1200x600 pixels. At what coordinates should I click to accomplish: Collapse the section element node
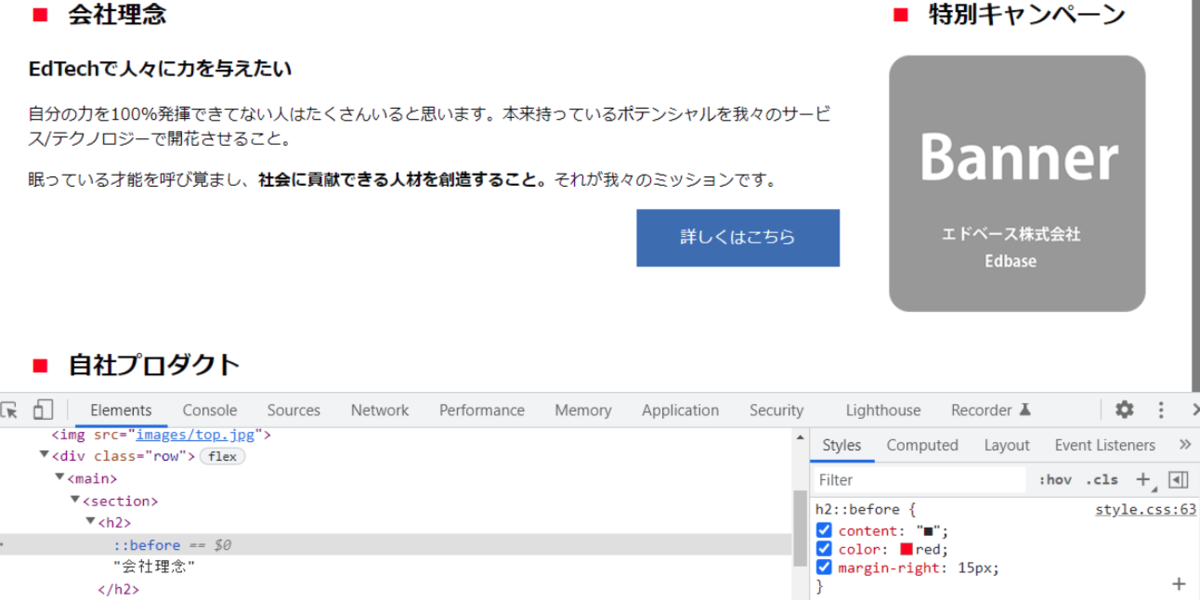74,500
